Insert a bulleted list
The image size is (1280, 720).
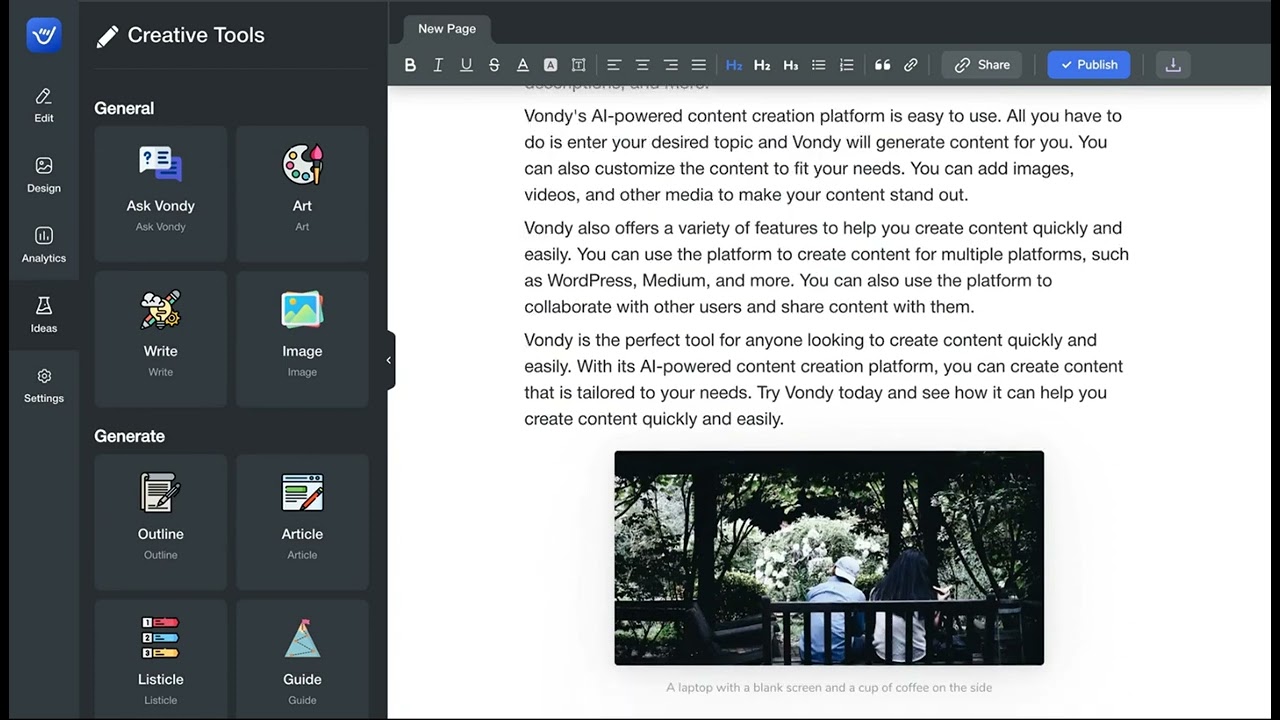tap(818, 65)
